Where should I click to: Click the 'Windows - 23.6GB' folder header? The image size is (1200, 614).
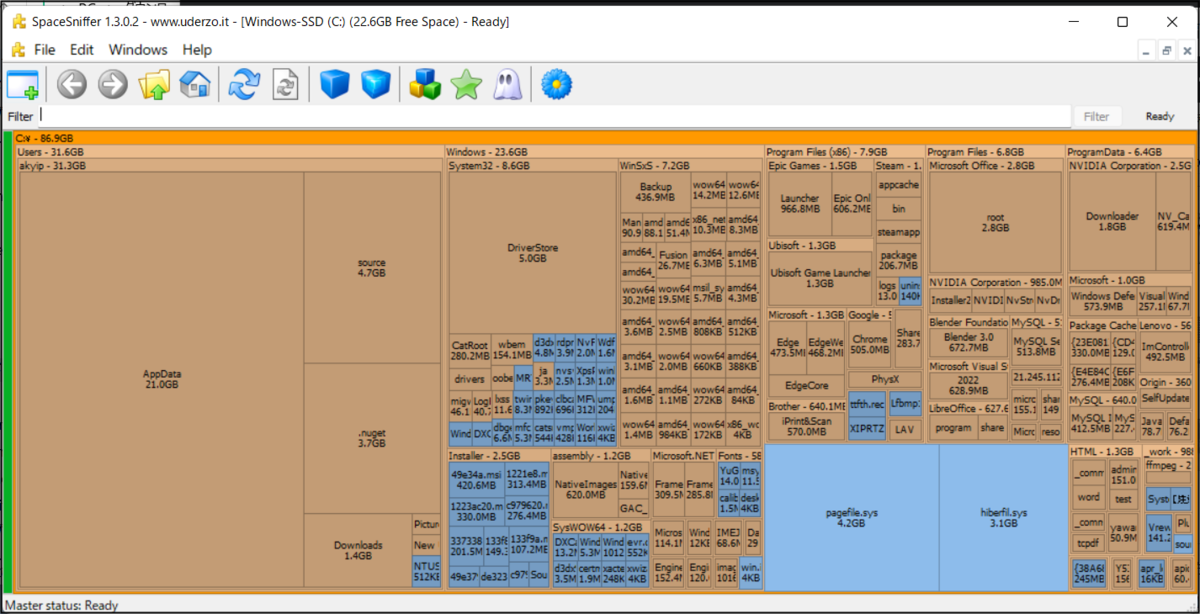click(603, 152)
